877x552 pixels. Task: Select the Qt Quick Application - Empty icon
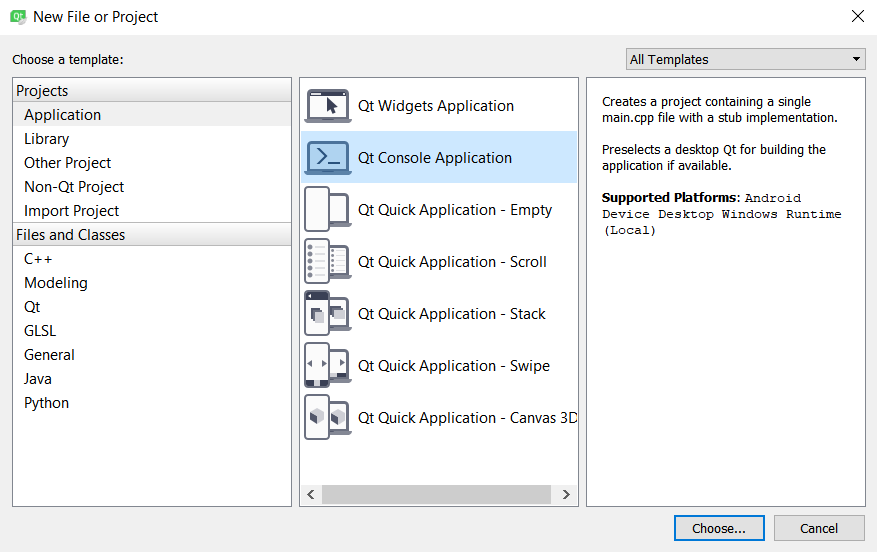(x=327, y=210)
